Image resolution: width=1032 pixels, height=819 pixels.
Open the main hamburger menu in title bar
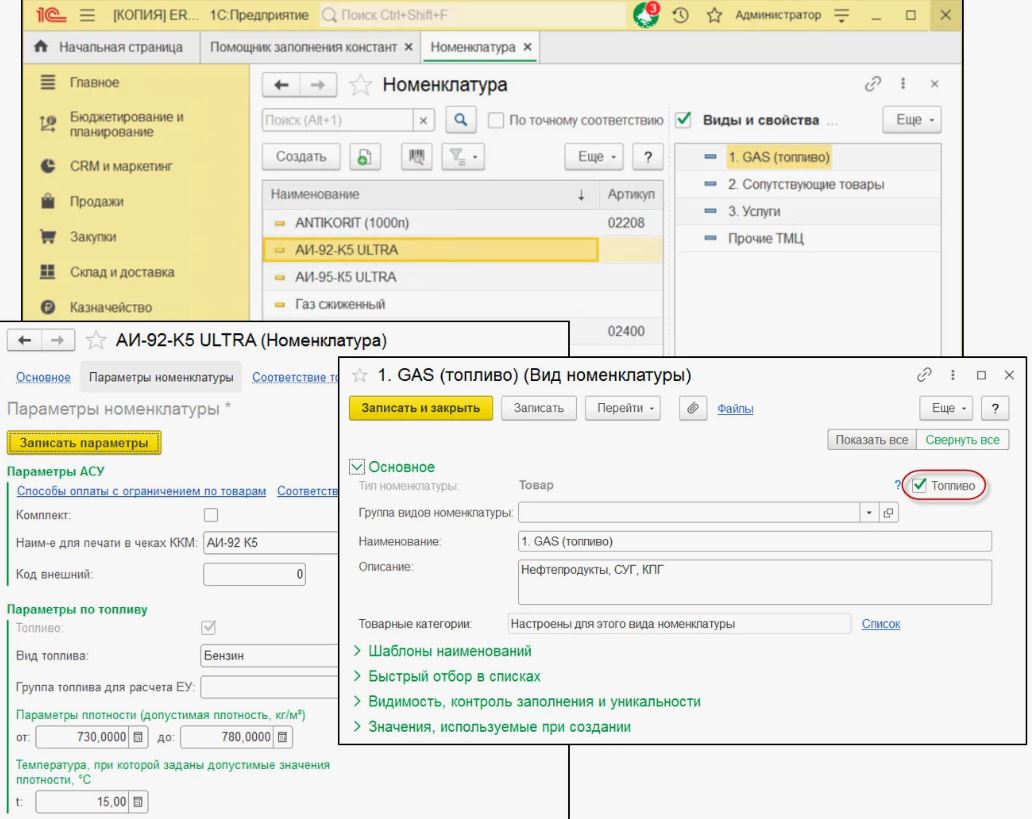point(86,15)
